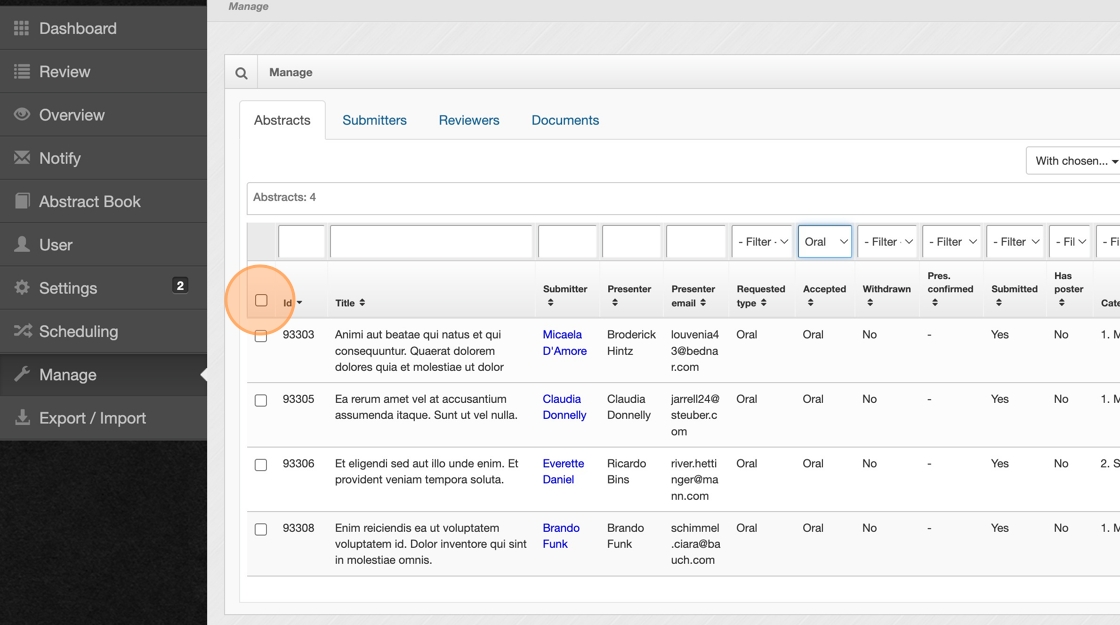The image size is (1120, 625).
Task: Click the Scheduling shuffle icon
Action: click(x=21, y=331)
